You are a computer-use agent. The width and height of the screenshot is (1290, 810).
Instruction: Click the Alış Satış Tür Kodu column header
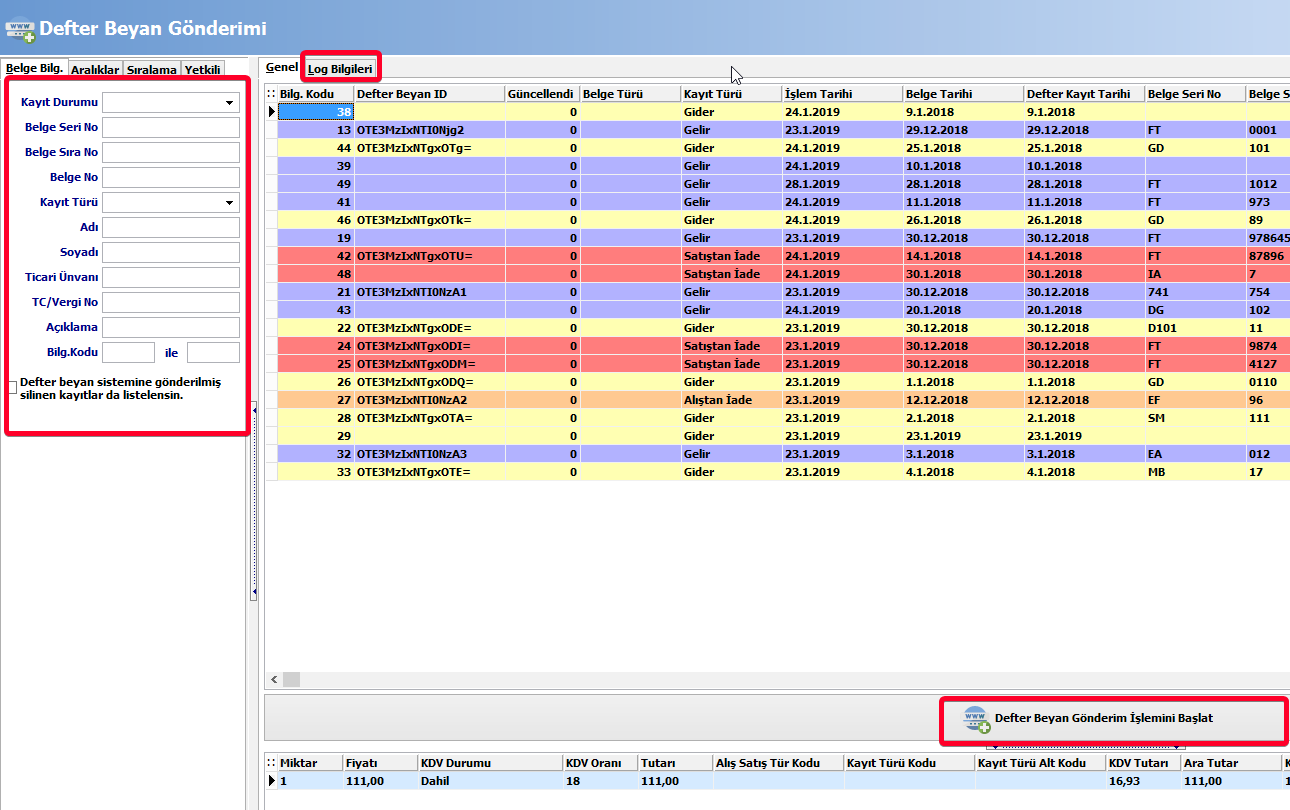click(x=778, y=763)
